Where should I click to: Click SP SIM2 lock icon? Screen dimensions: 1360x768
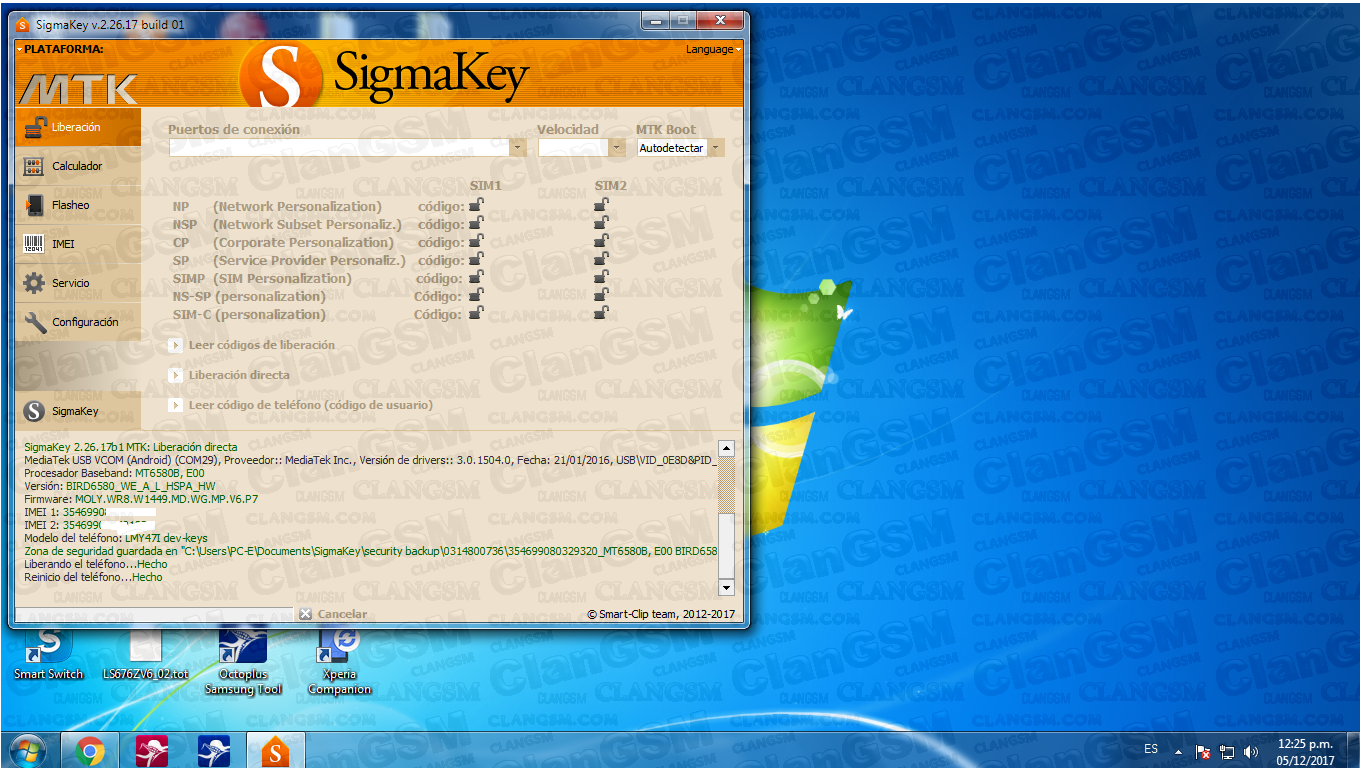pos(601,260)
